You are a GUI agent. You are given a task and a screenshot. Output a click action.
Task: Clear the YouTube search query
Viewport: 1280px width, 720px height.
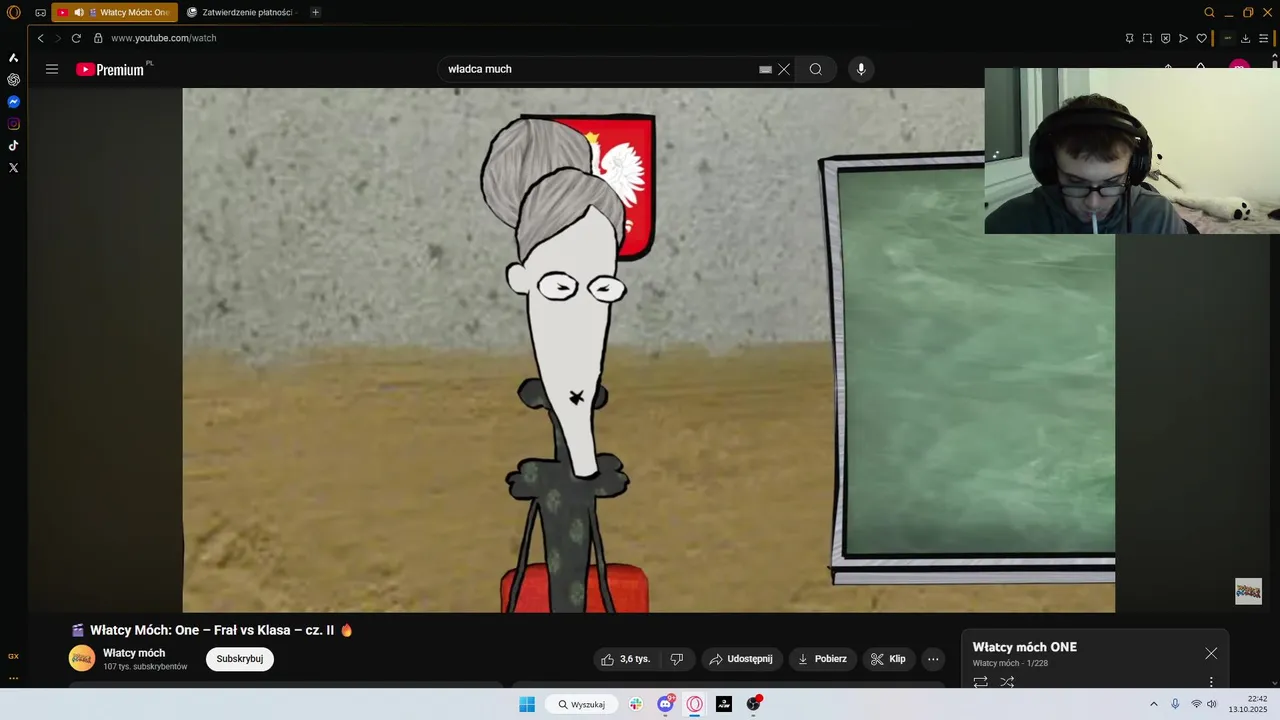click(x=784, y=69)
